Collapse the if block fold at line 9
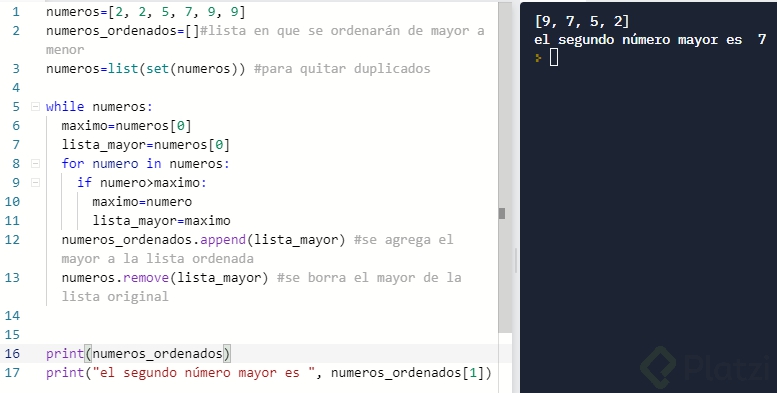777x393 pixels. (35, 182)
